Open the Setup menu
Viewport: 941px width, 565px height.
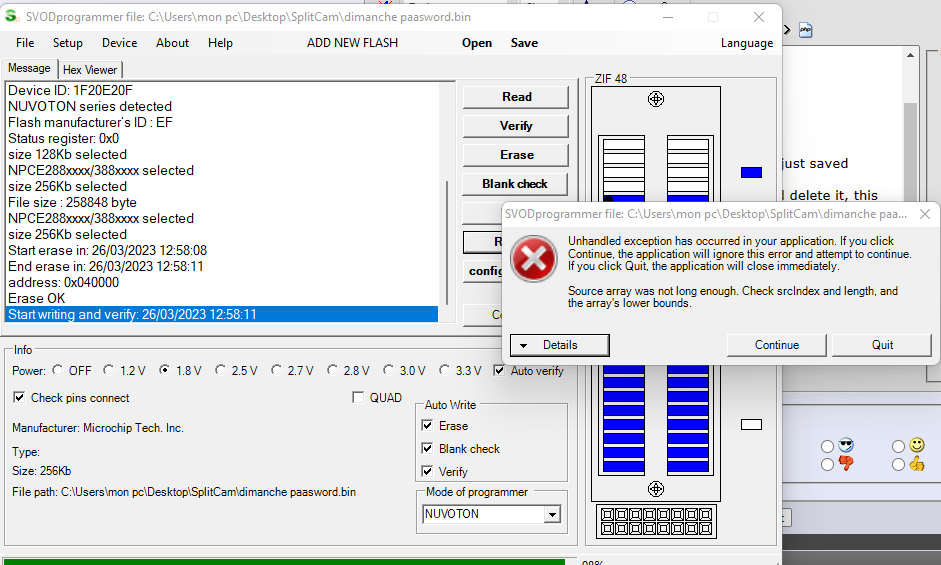tap(68, 43)
